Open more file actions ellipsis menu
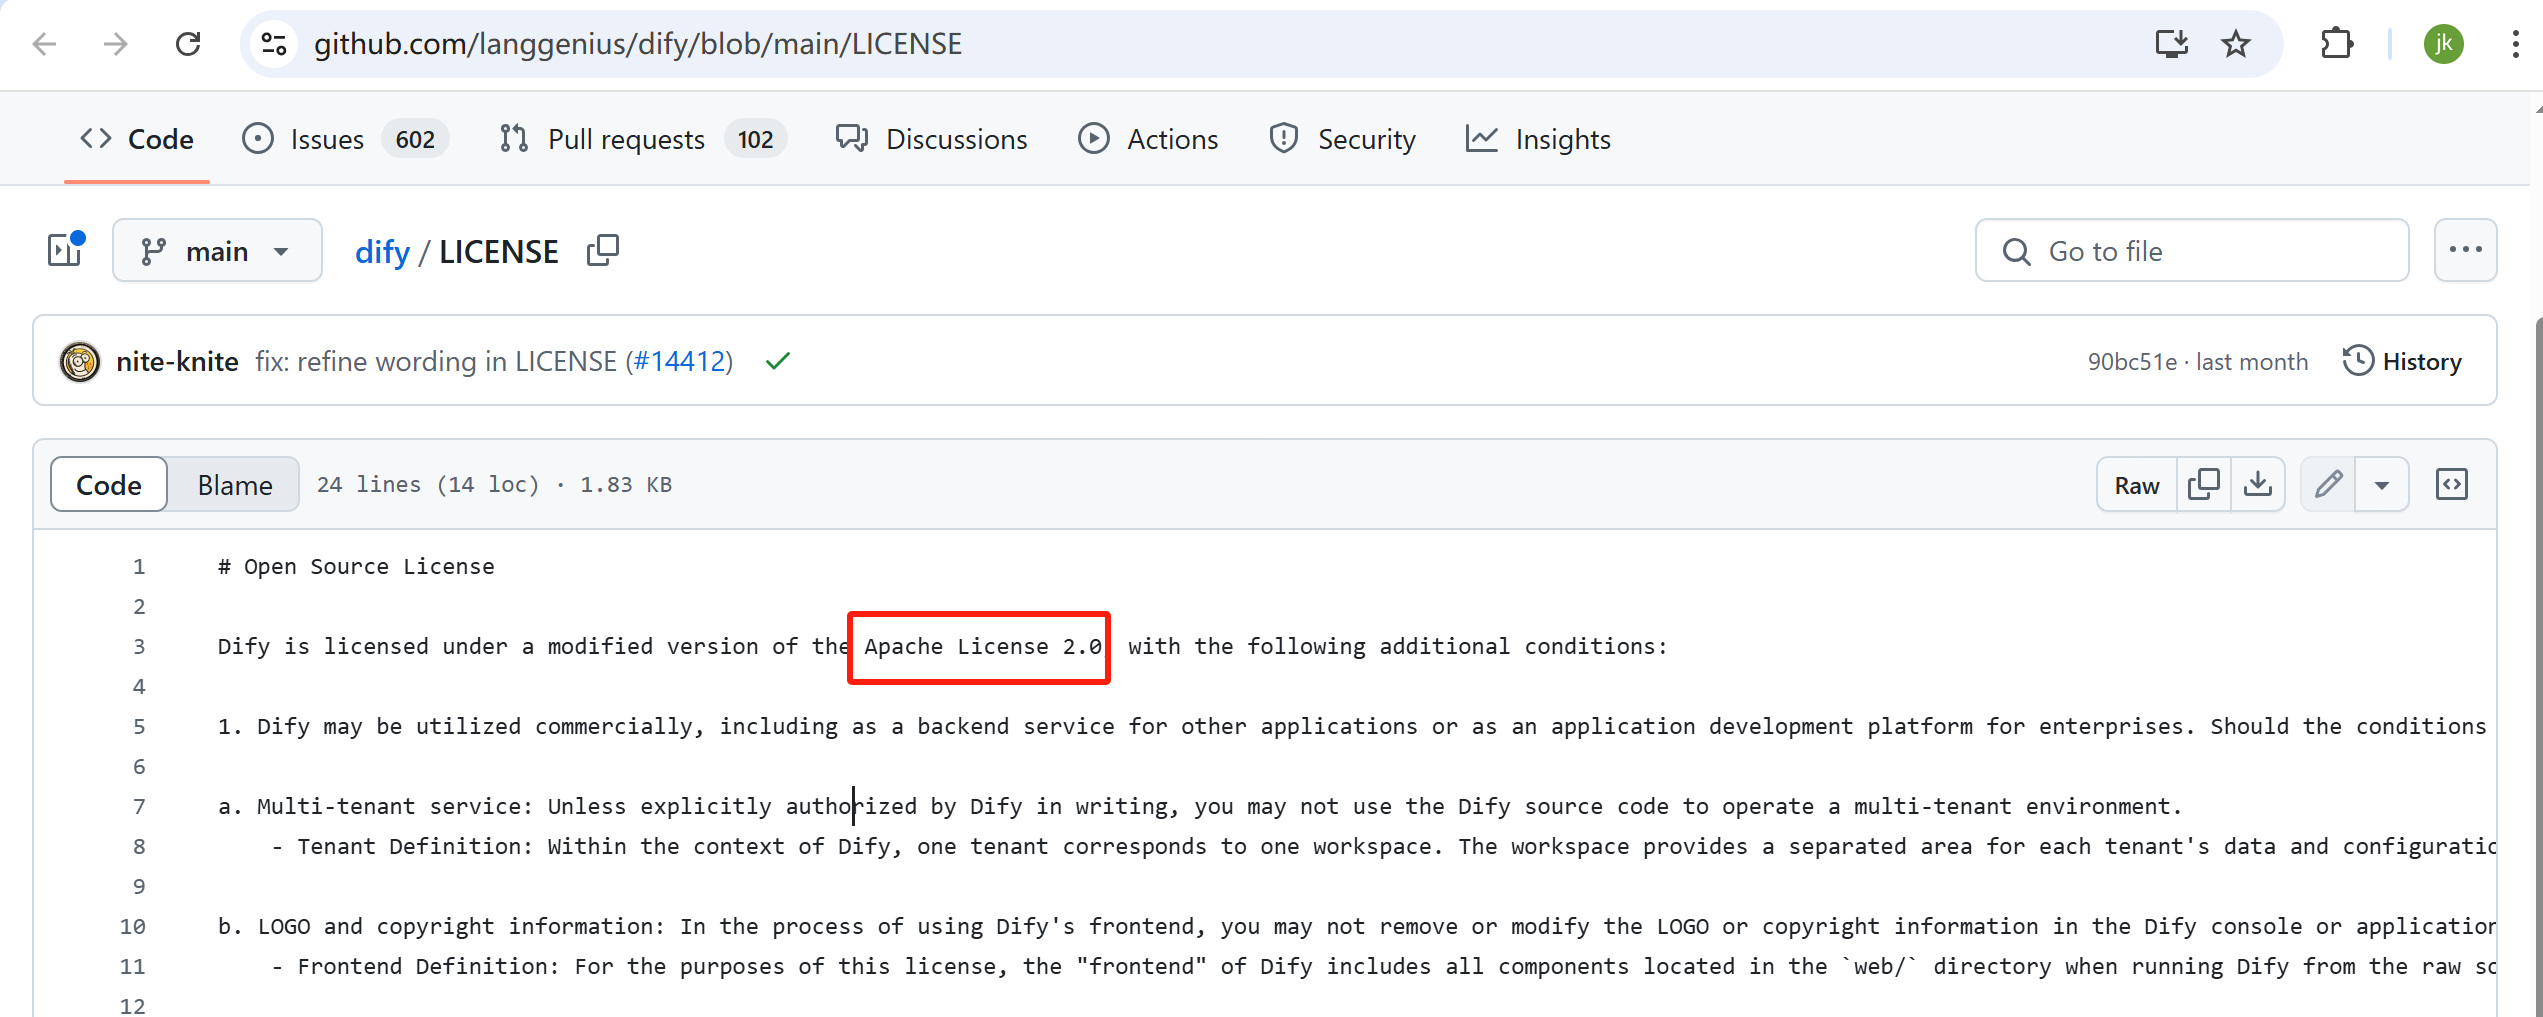 pyautogui.click(x=2465, y=250)
